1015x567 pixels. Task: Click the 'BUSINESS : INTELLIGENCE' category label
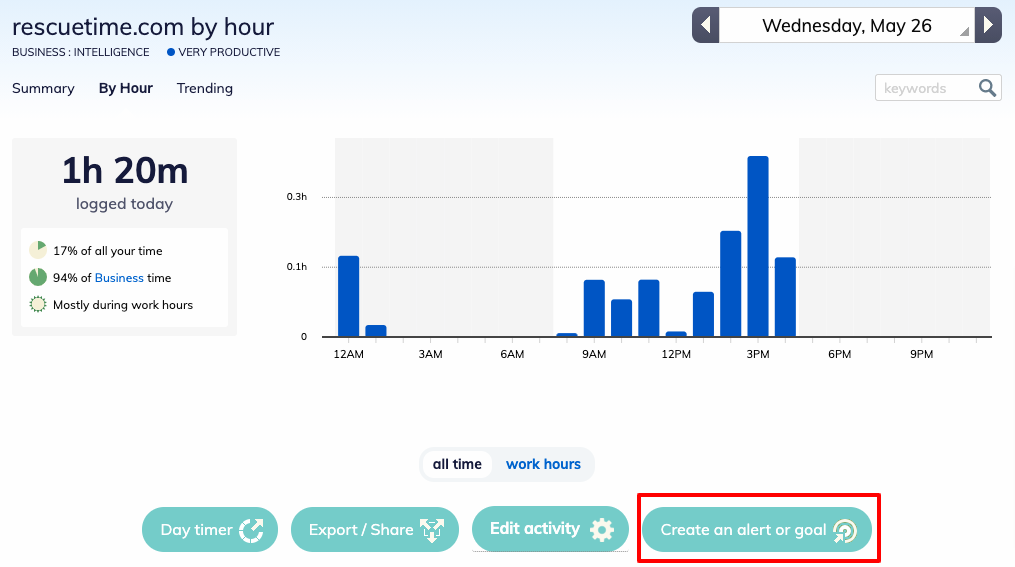(81, 52)
